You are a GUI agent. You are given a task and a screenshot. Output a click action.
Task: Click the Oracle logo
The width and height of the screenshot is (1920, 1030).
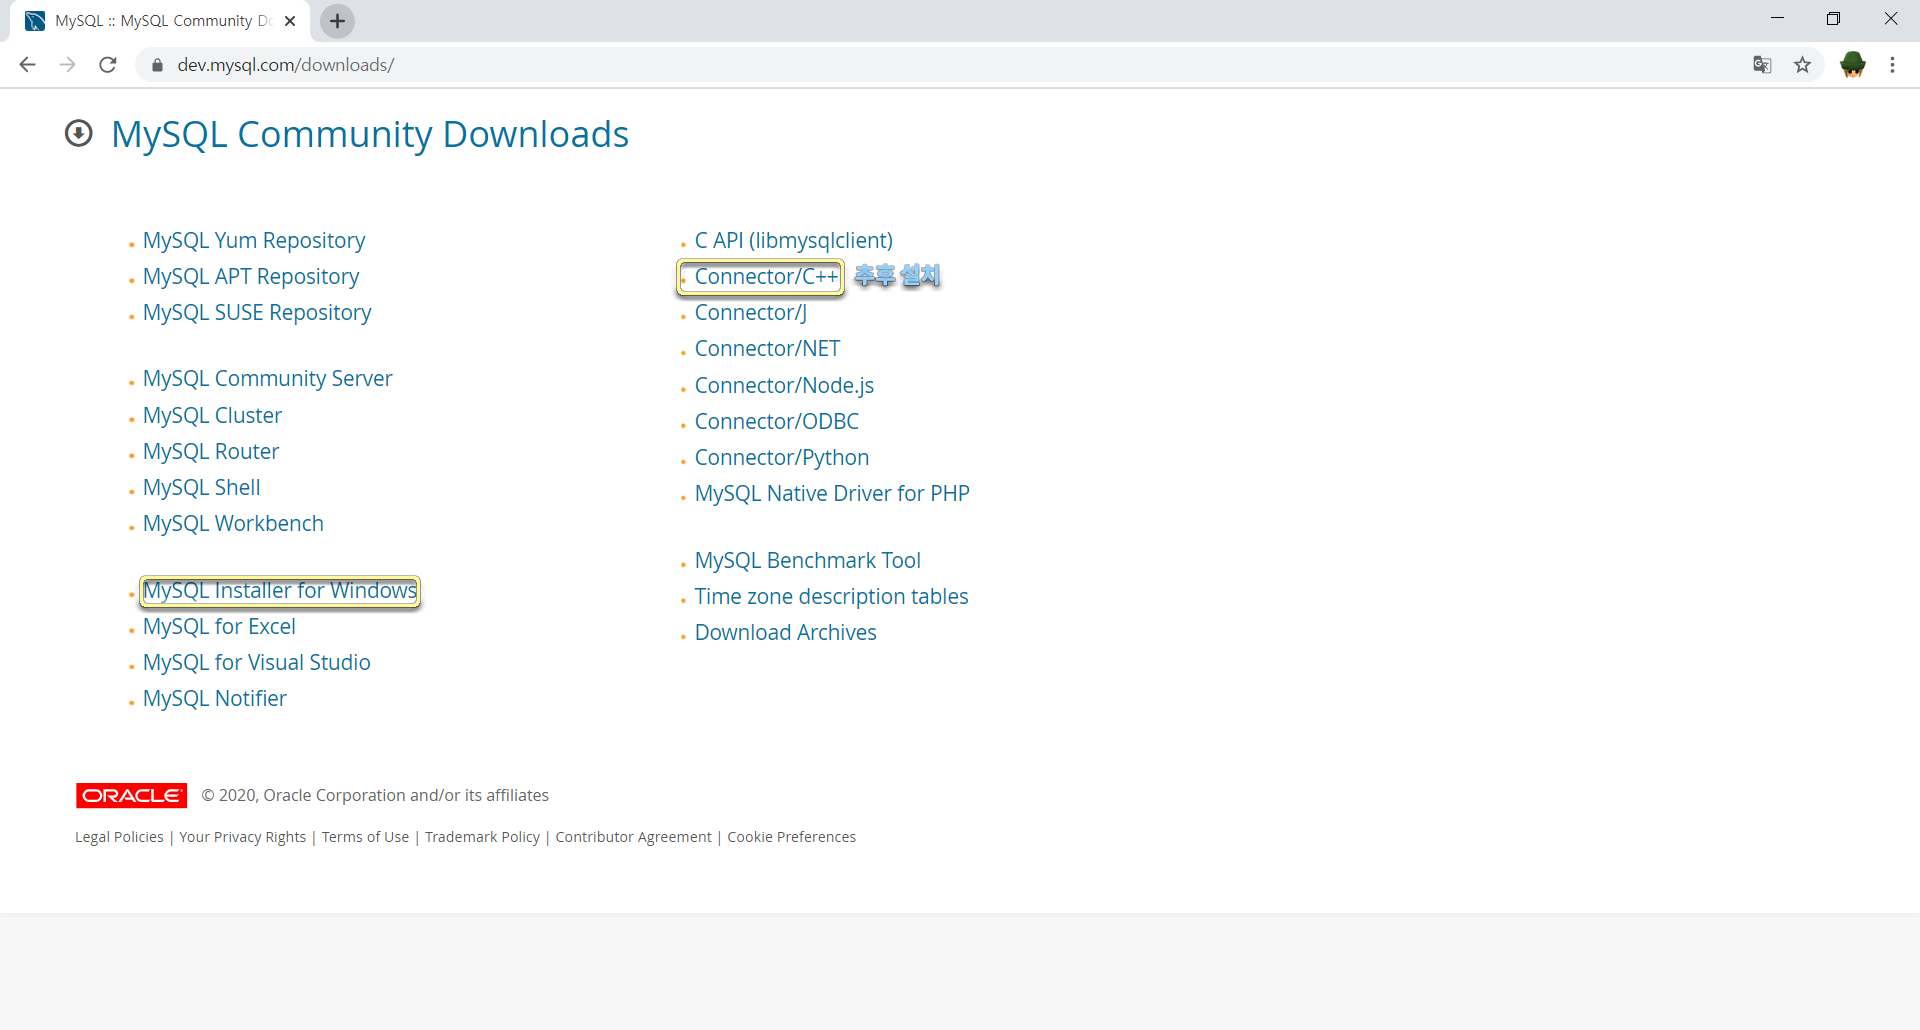point(131,795)
